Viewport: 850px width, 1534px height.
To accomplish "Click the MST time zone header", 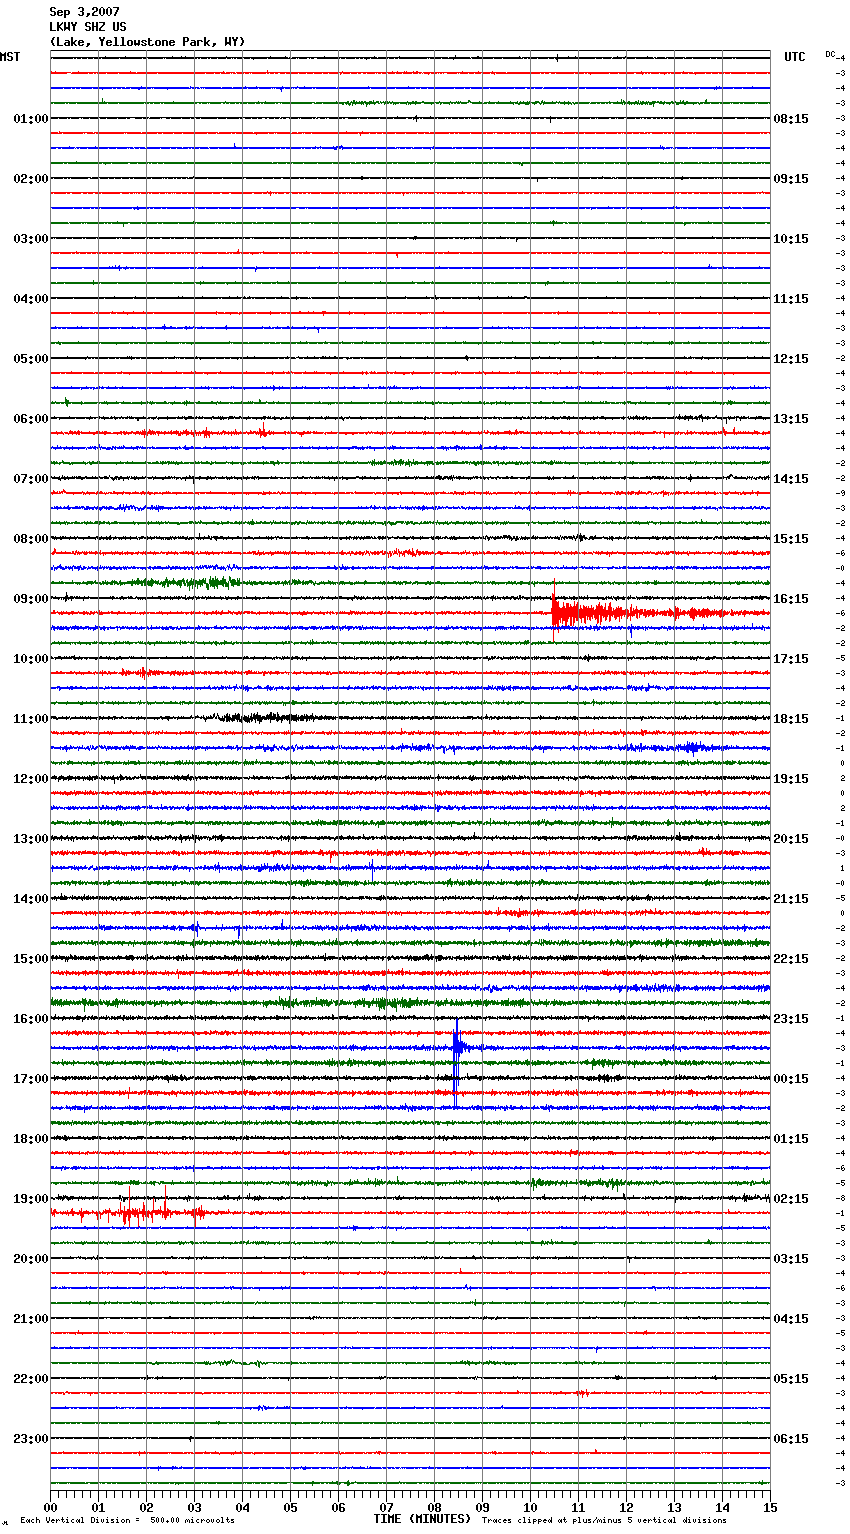I will coord(10,57).
